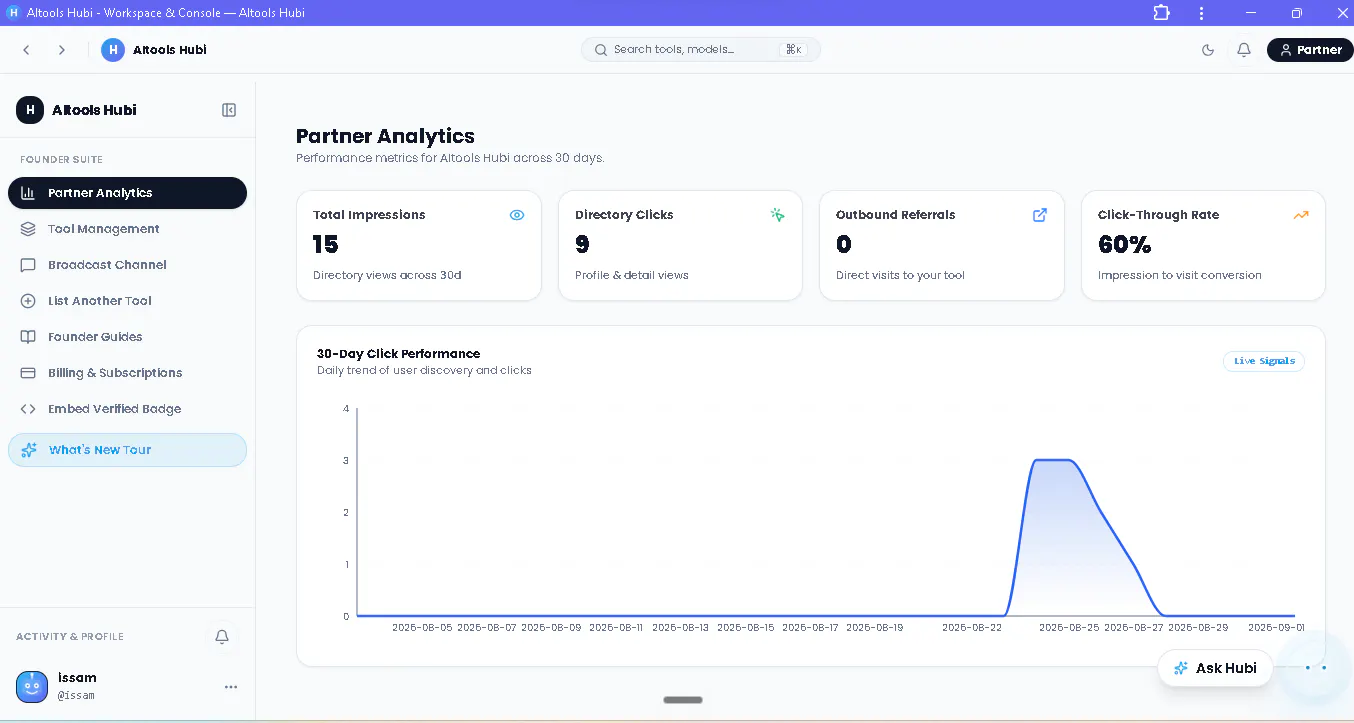
Task: Click the AItools Hubi name in sidebar header
Action: (94, 110)
